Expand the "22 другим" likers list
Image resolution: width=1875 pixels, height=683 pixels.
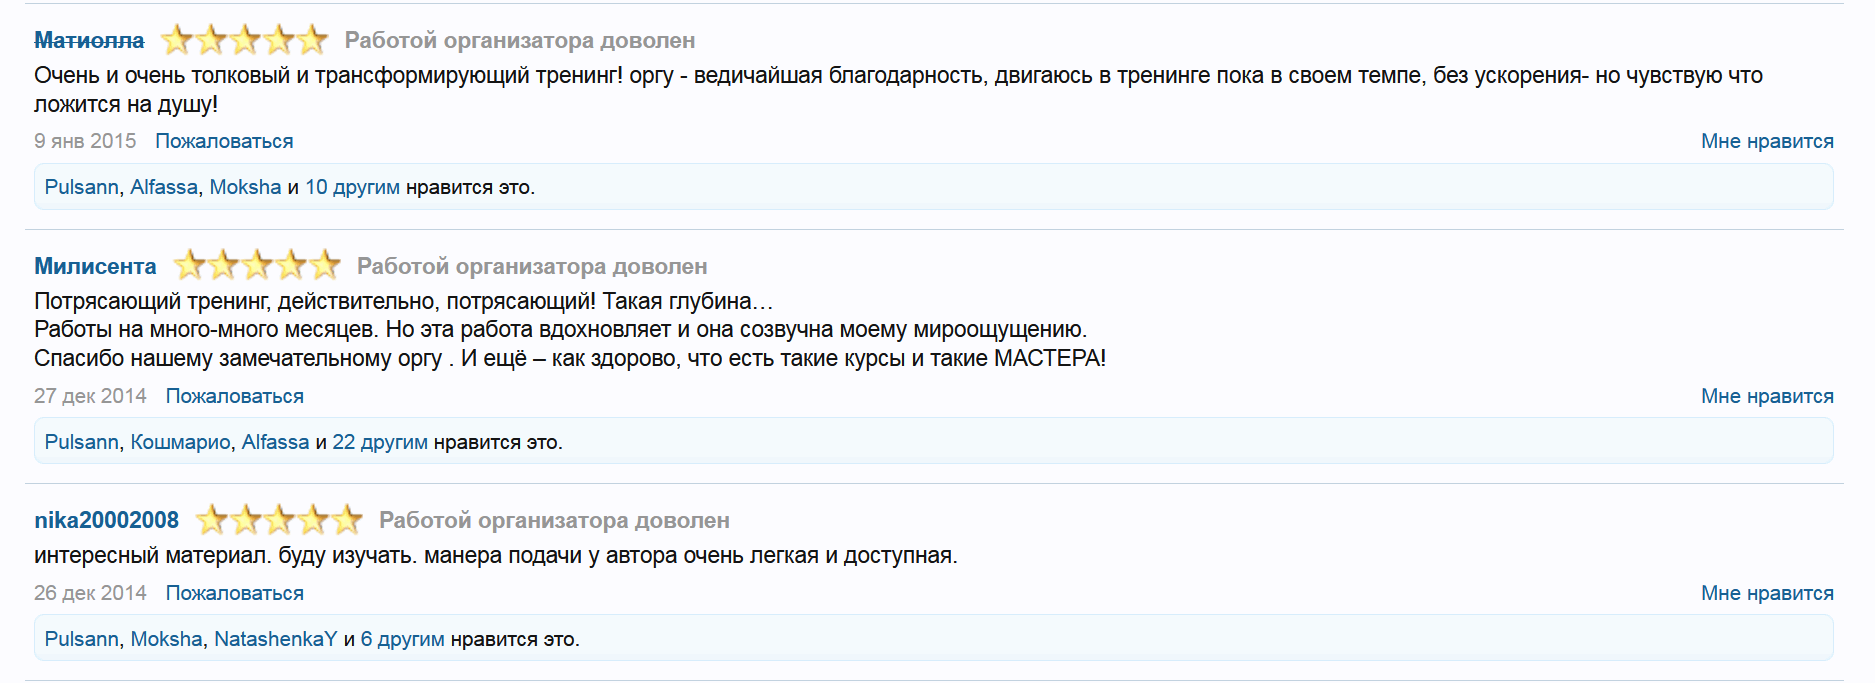coord(380,442)
